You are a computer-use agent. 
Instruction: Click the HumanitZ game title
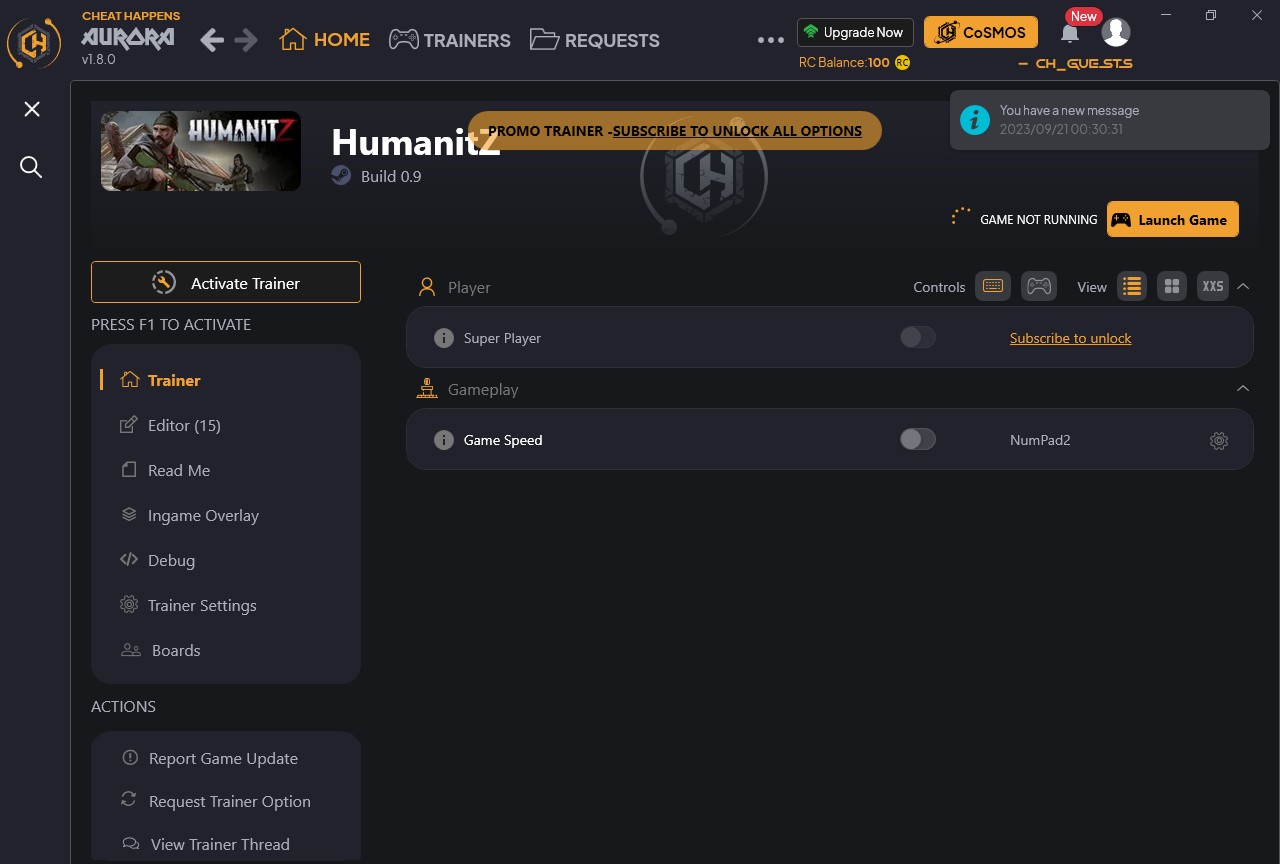click(415, 142)
